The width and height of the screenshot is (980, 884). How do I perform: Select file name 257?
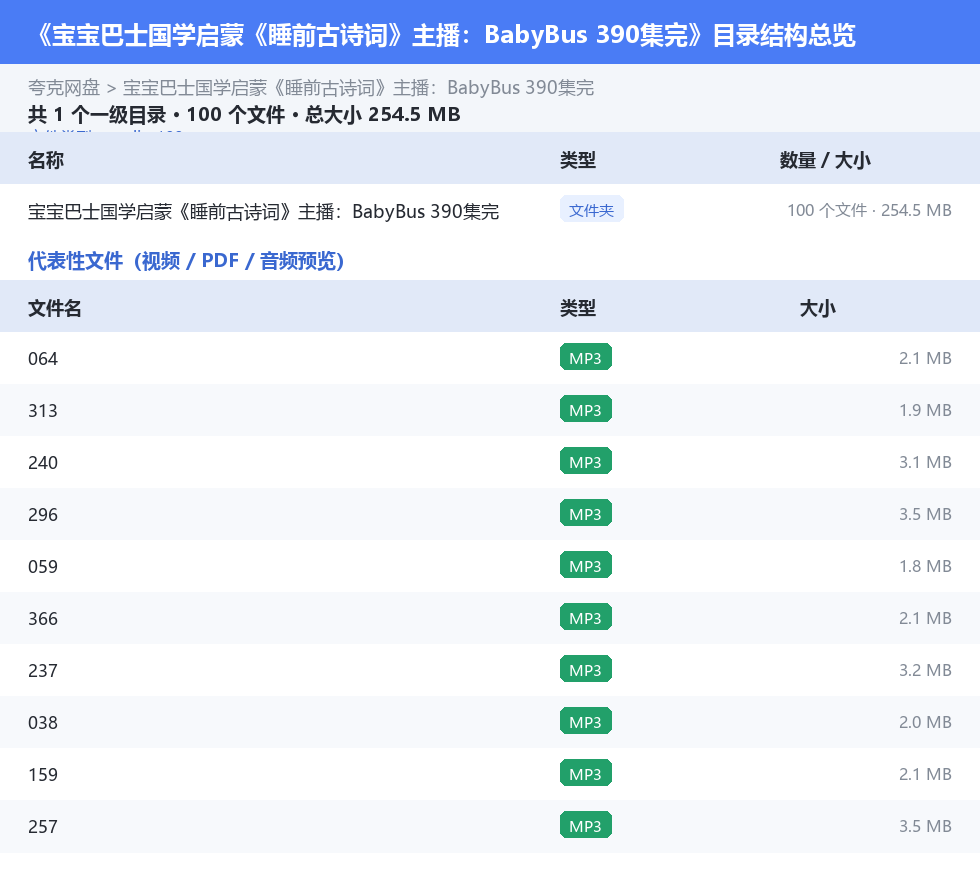coord(42,826)
